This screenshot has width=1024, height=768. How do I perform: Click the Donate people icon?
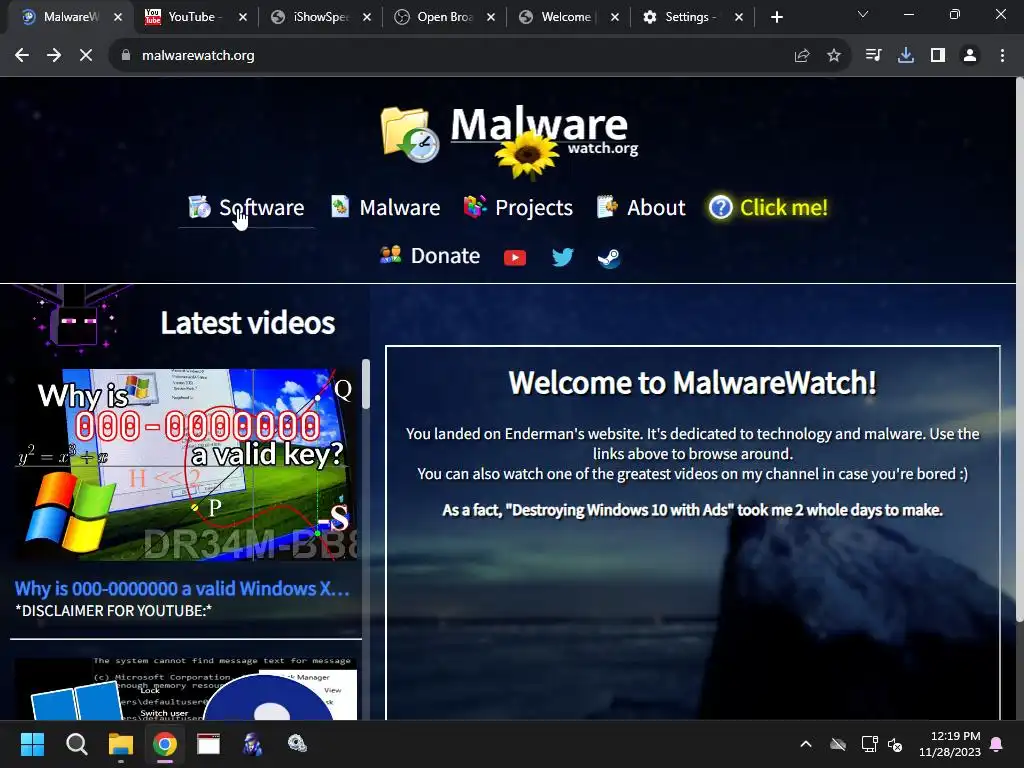(391, 254)
